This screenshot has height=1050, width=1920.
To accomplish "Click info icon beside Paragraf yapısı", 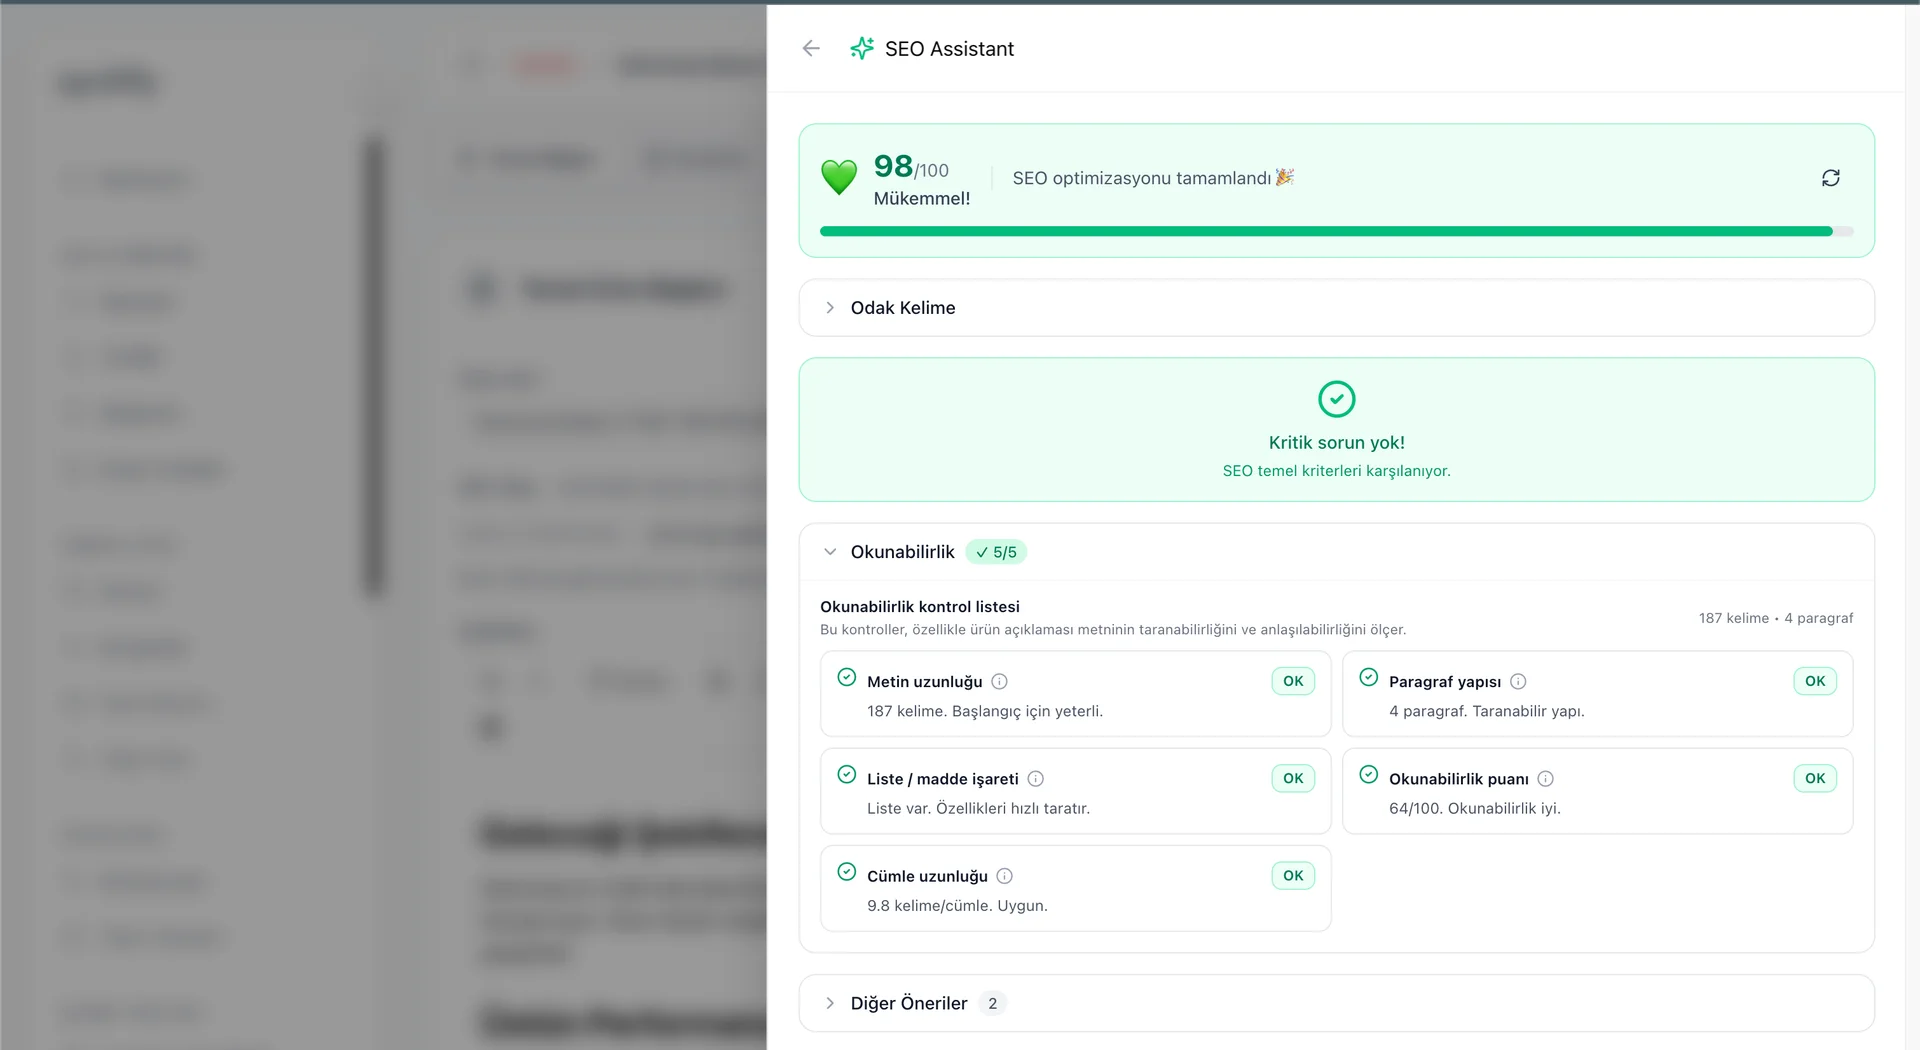I will coord(1518,682).
